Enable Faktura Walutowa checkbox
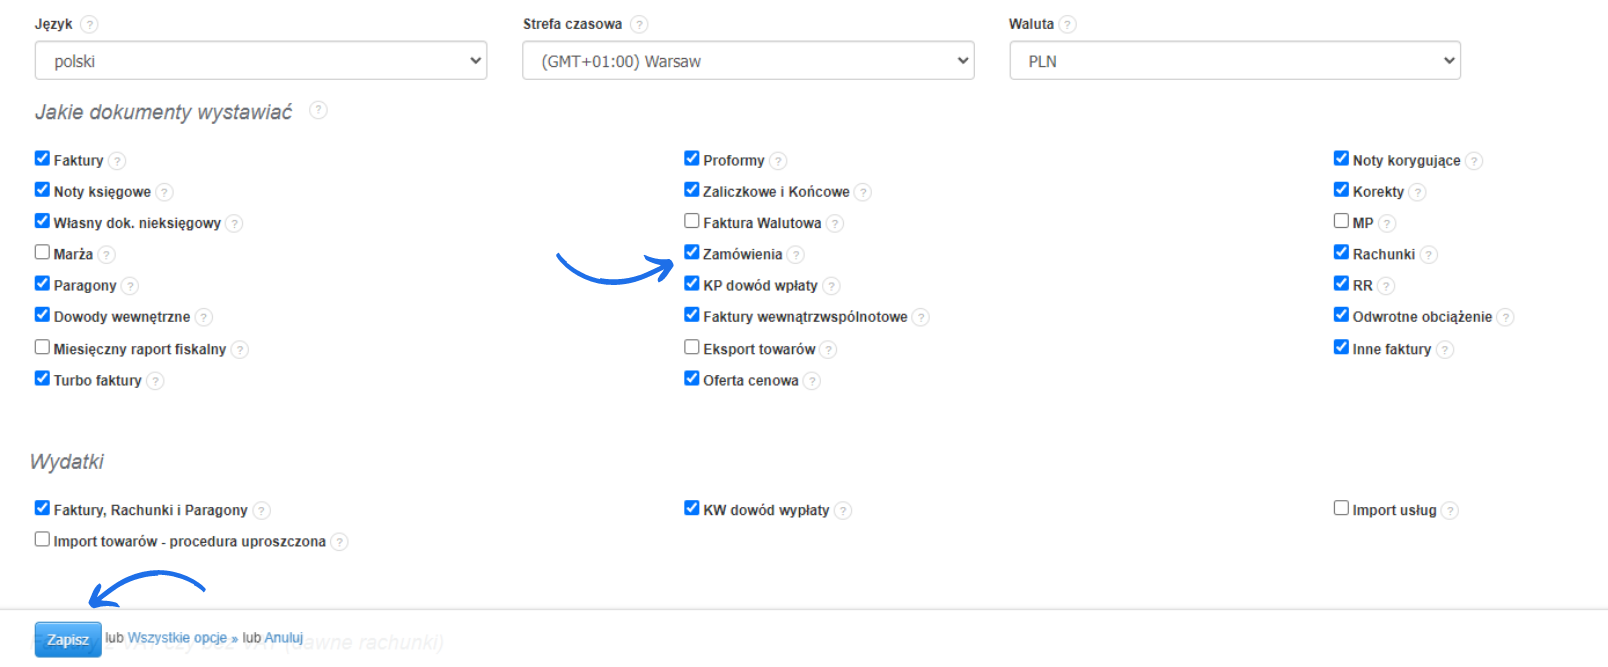 [692, 221]
